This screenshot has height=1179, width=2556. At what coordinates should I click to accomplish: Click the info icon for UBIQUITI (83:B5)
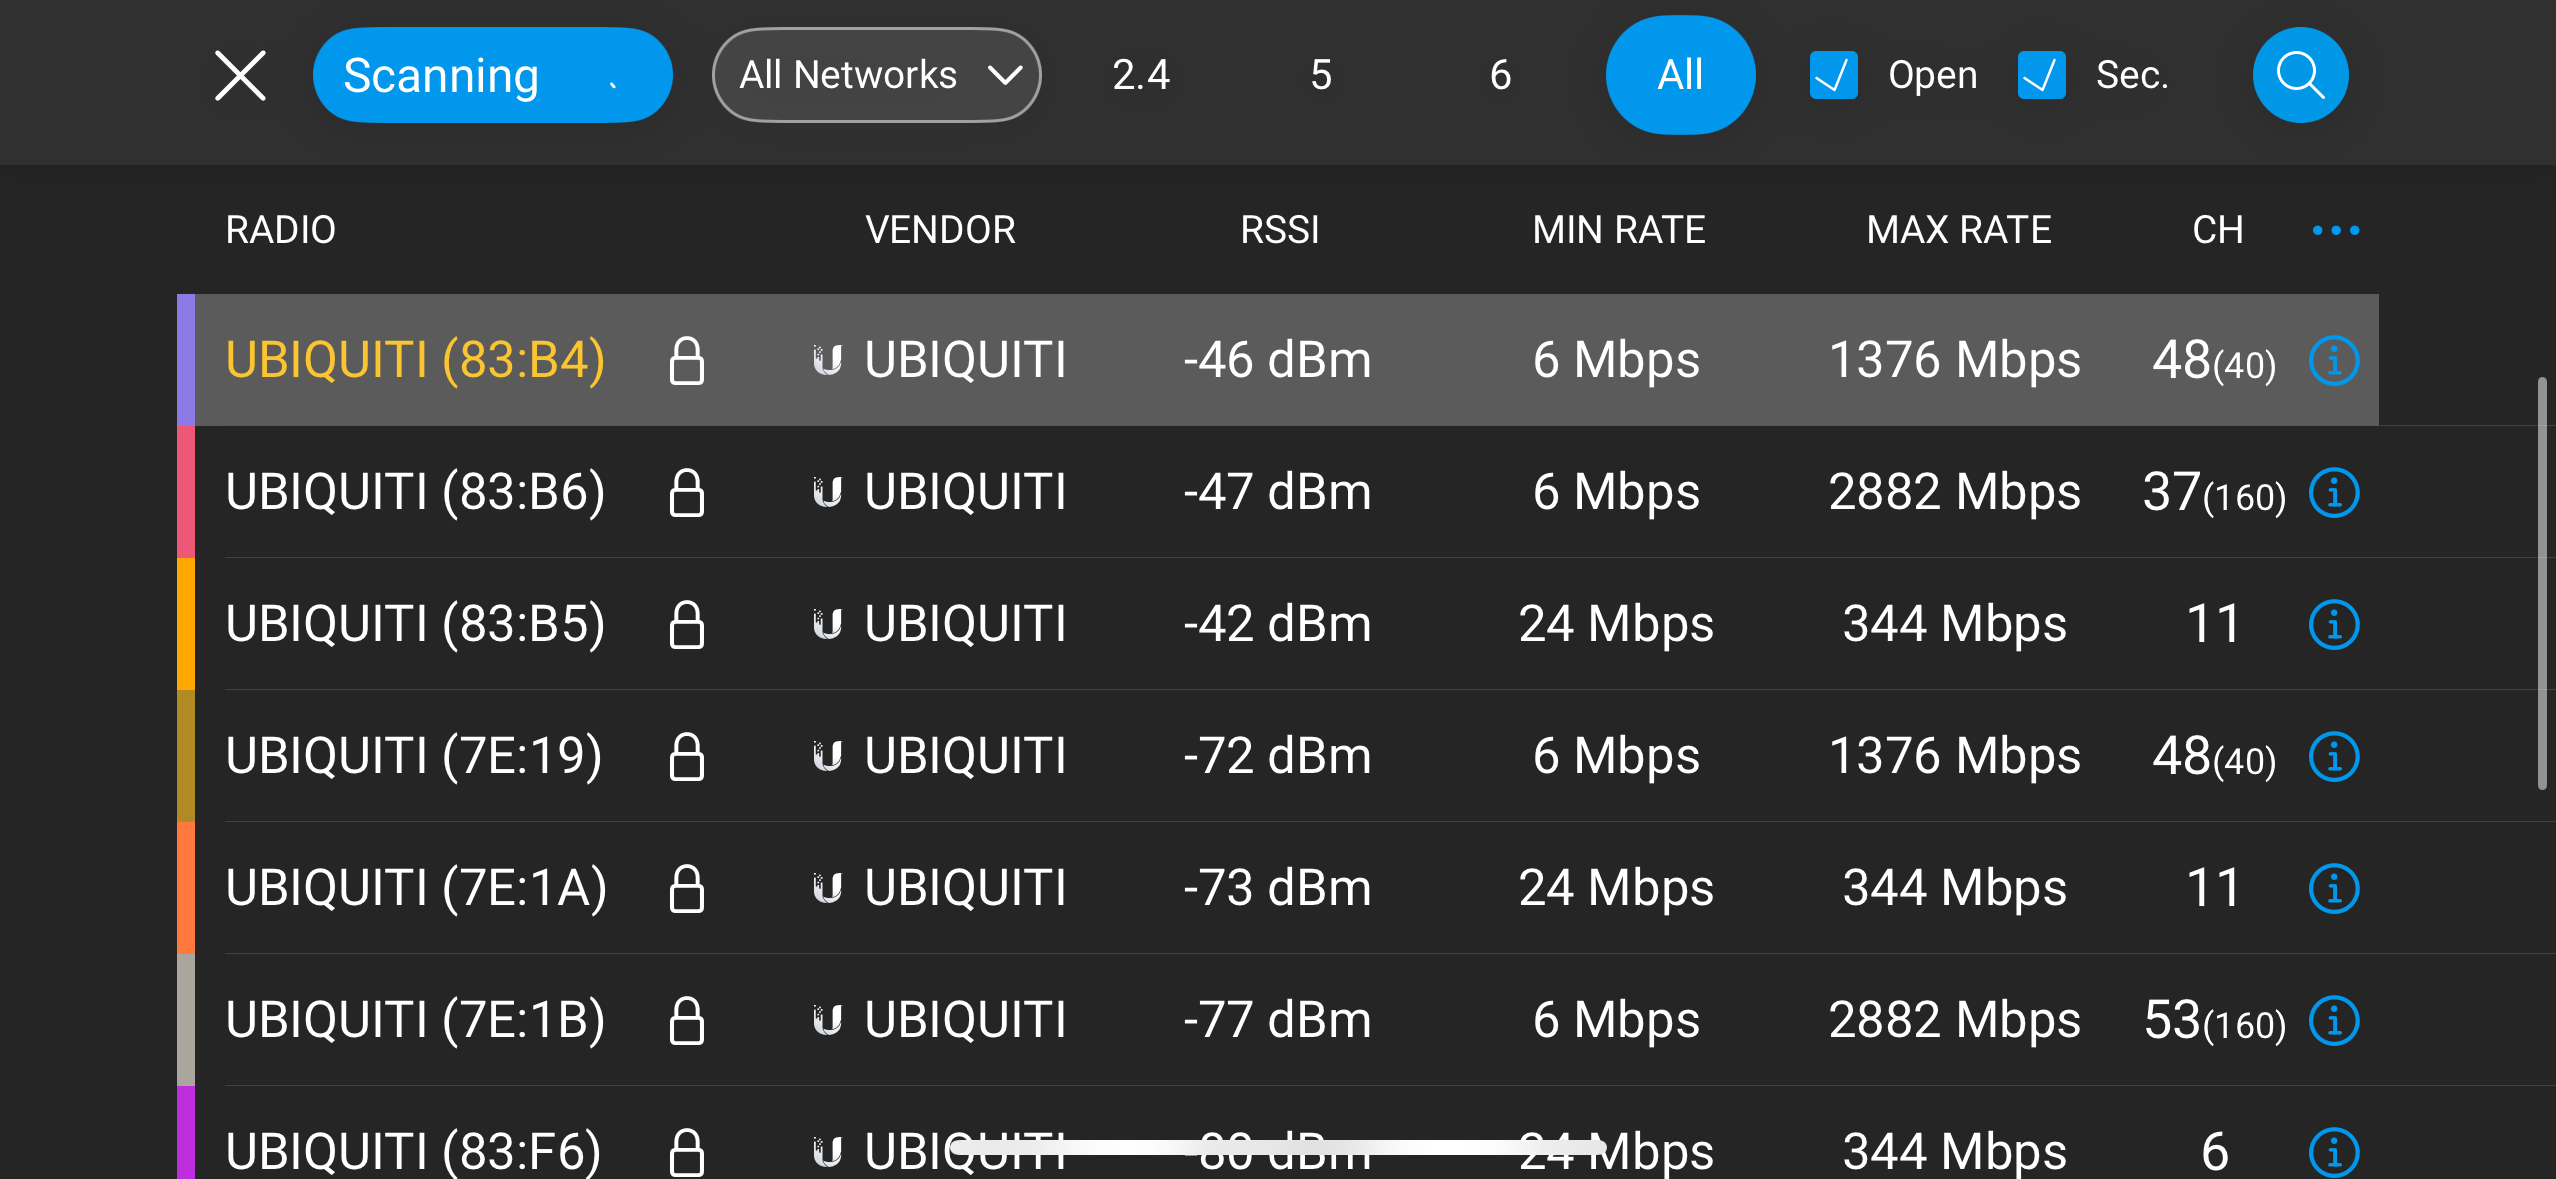[2333, 624]
